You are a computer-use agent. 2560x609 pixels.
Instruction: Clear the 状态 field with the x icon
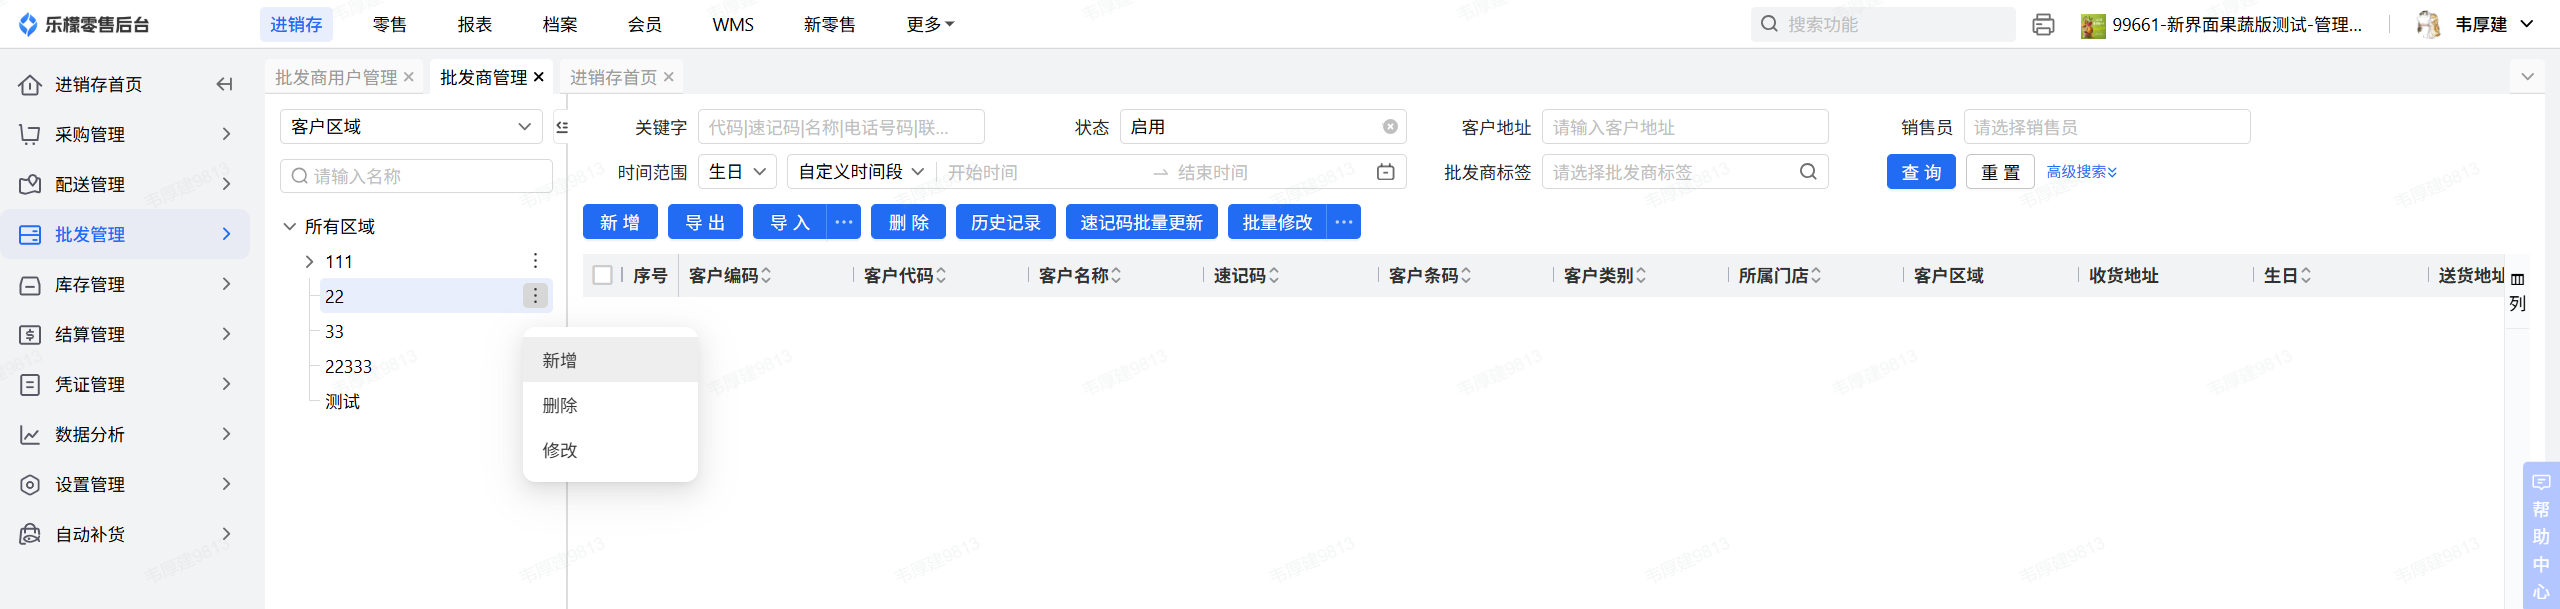1390,127
